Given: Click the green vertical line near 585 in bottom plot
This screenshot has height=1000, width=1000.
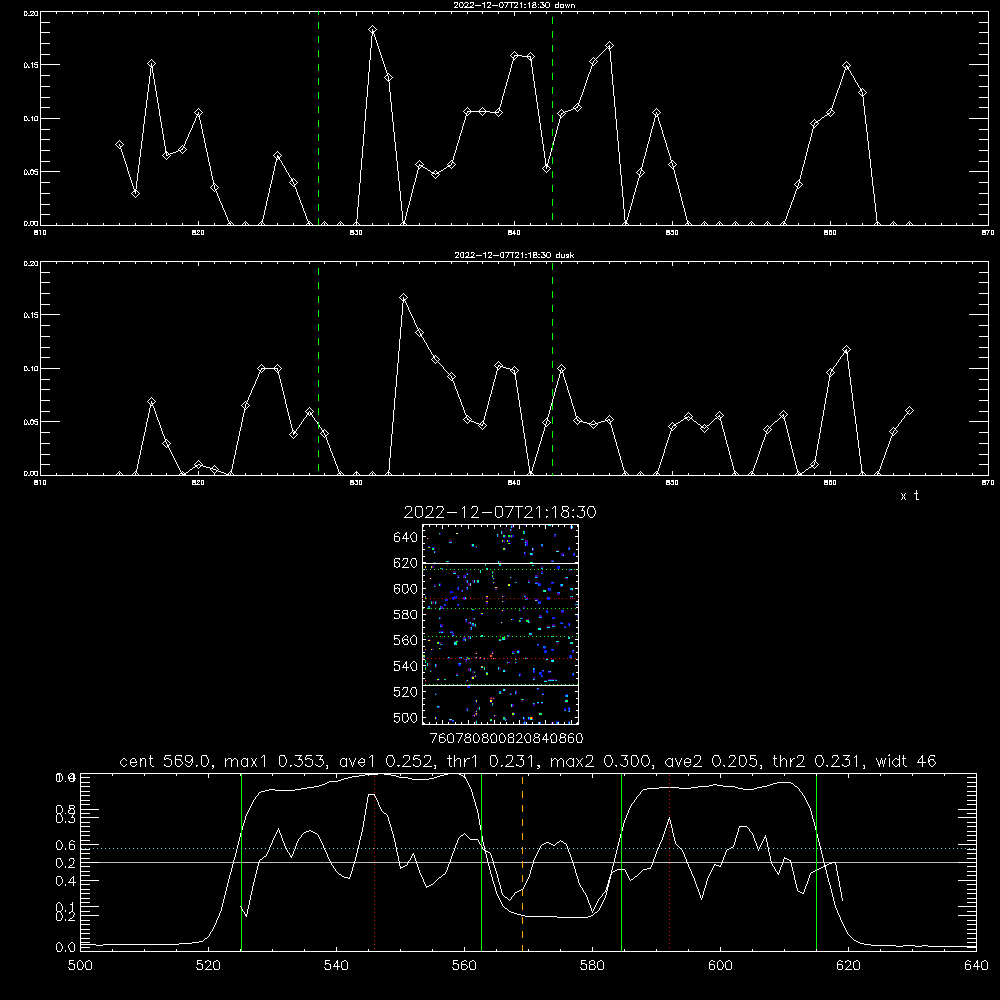Looking at the screenshot, I should point(621,862).
